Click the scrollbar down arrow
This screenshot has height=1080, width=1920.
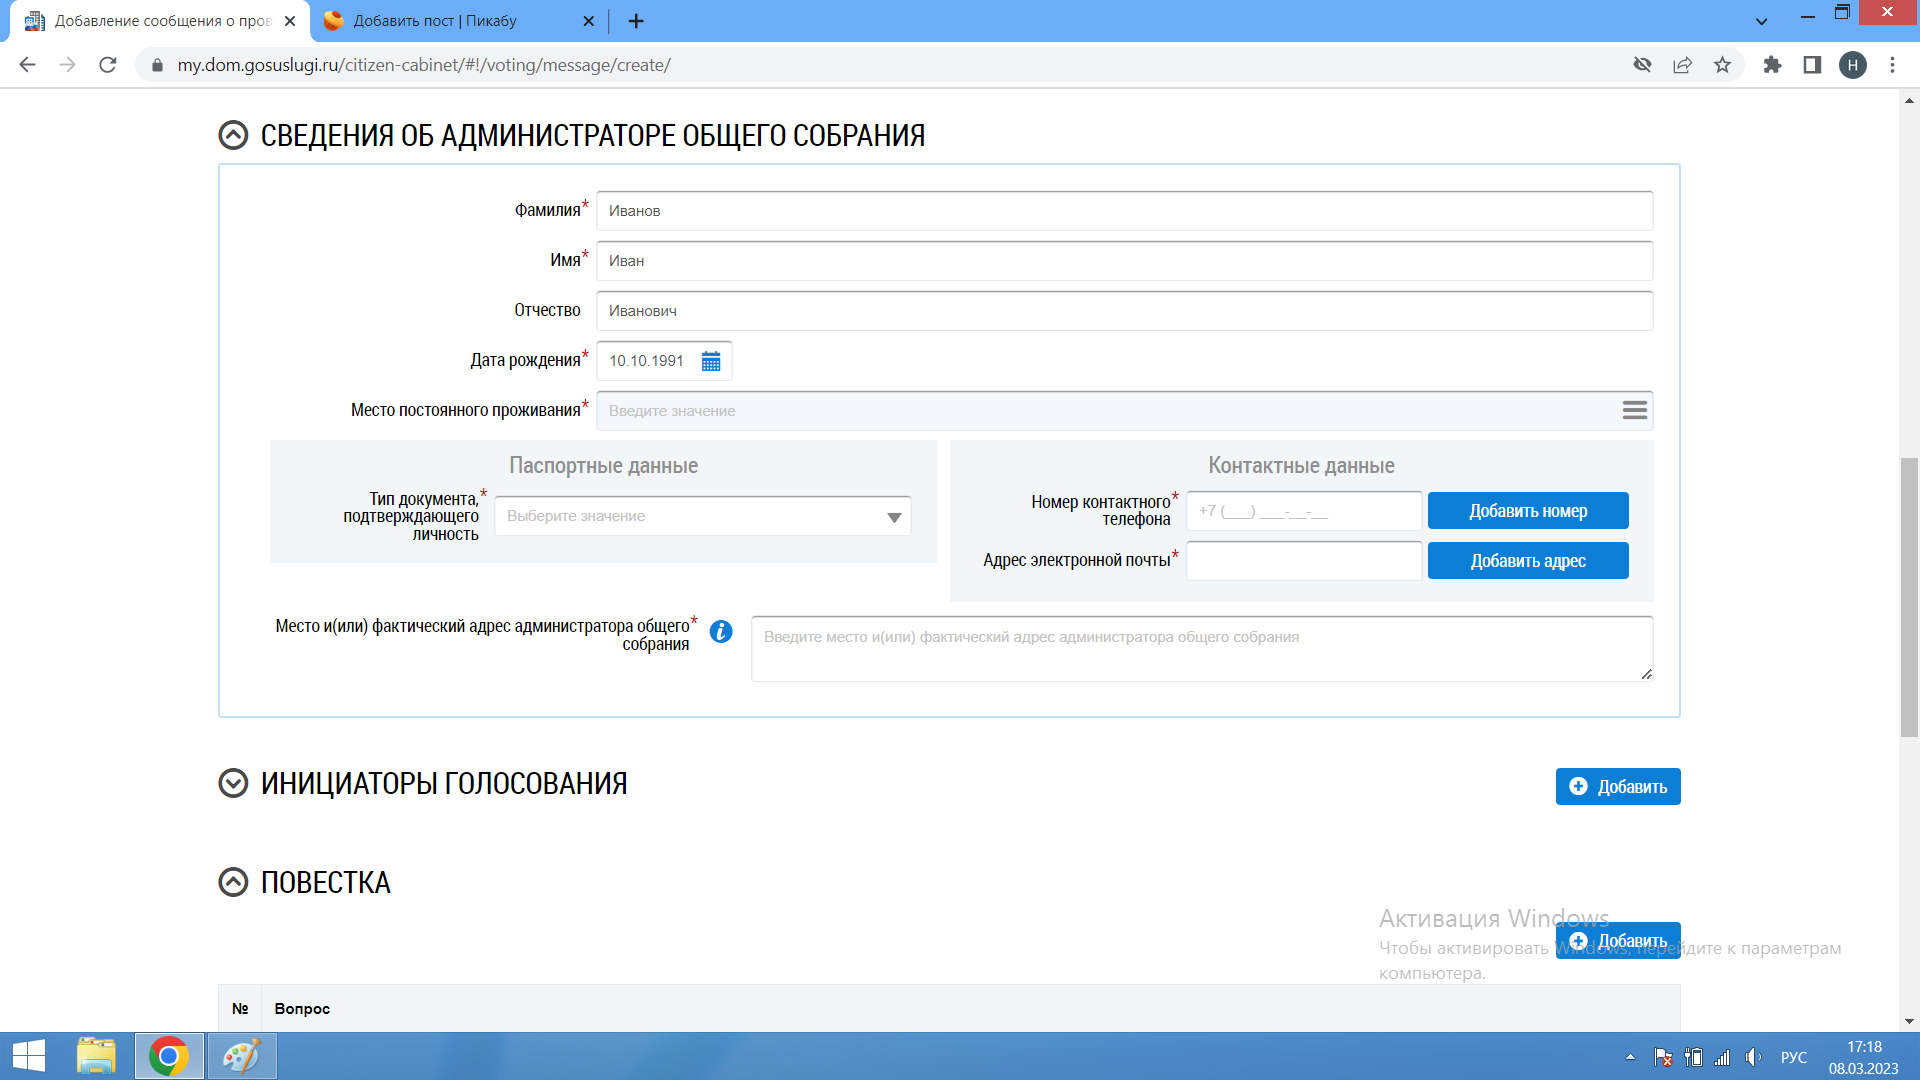pos(1909,1021)
